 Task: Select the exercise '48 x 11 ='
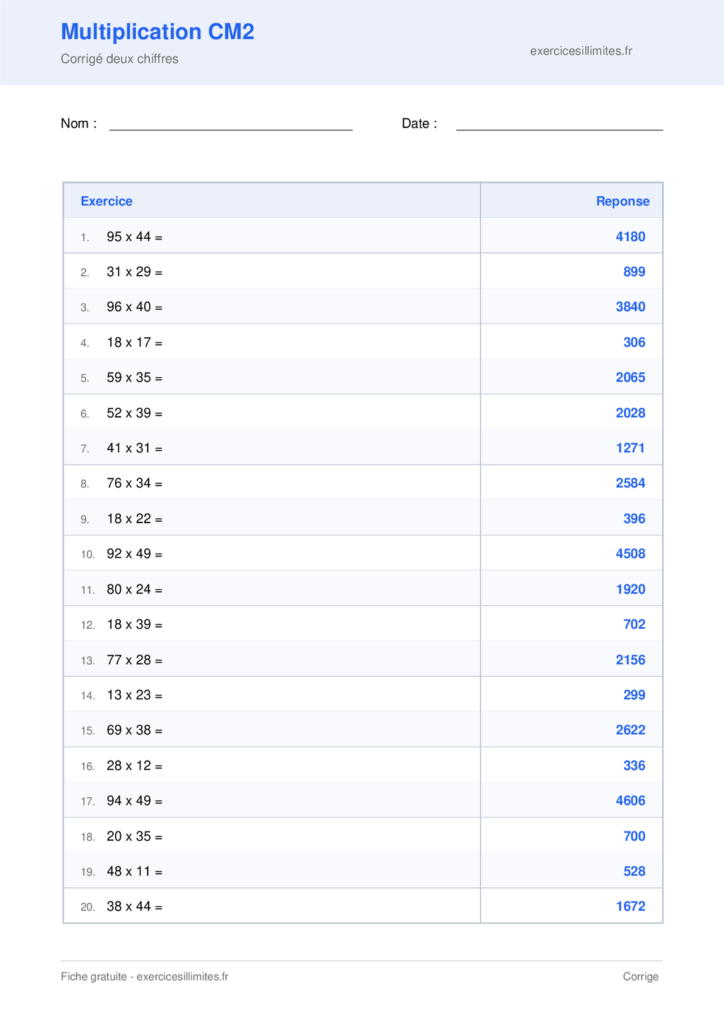134,871
